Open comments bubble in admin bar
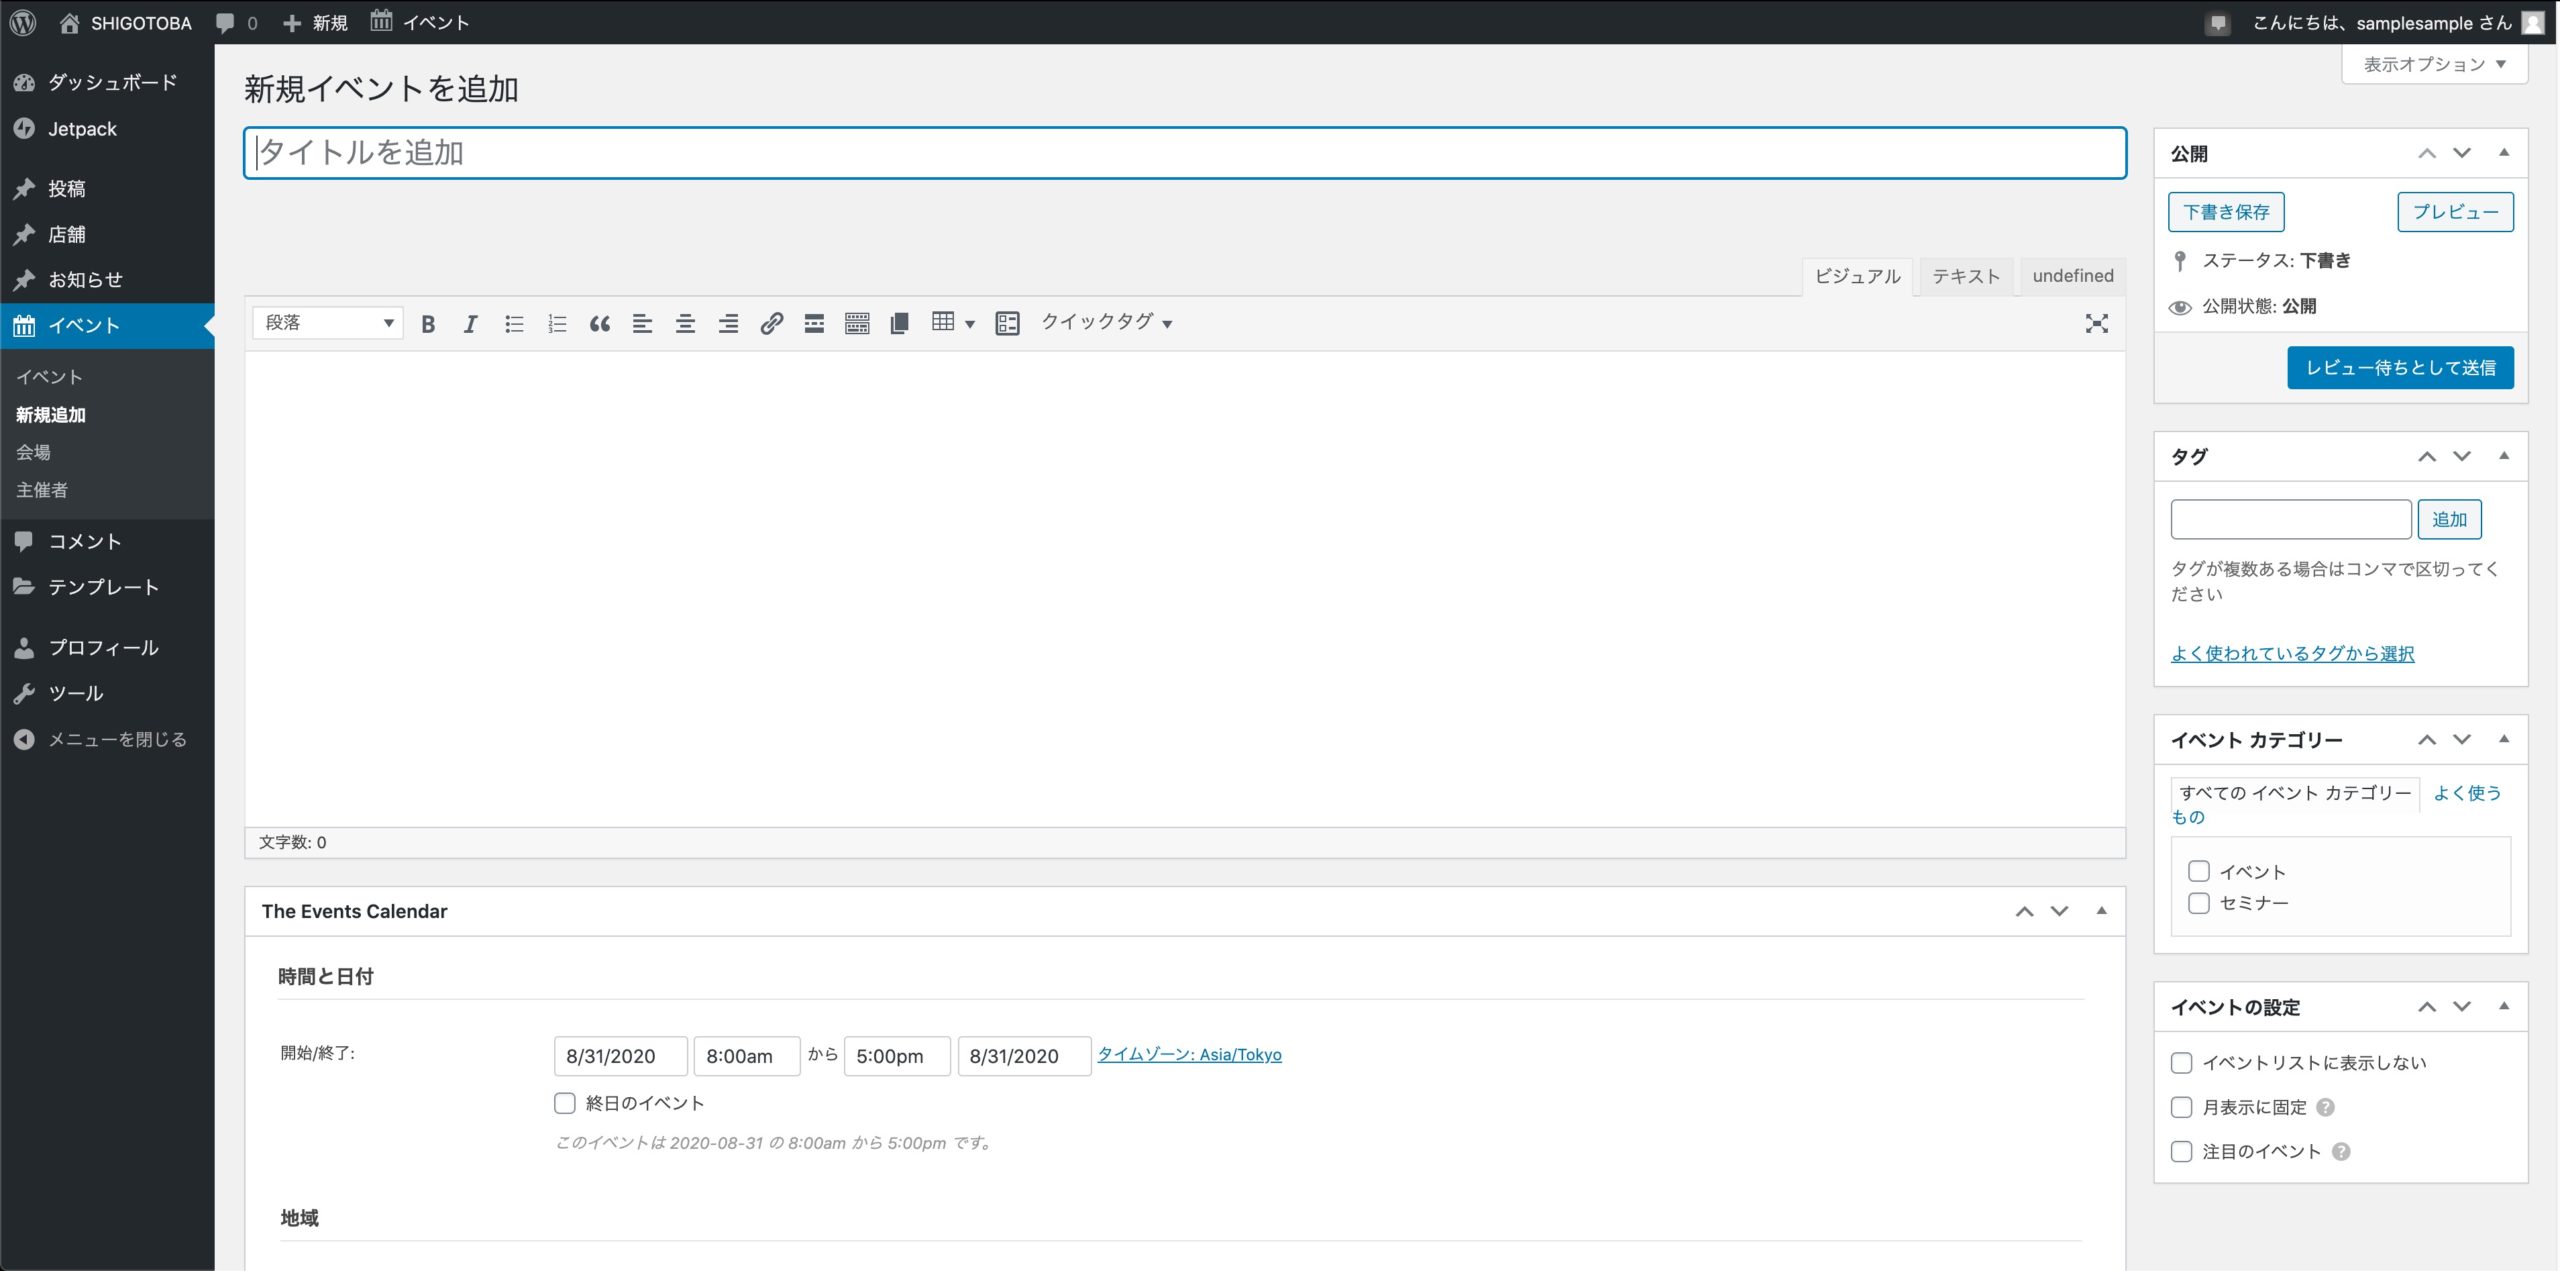The height and width of the screenshot is (1271, 2560). (236, 22)
